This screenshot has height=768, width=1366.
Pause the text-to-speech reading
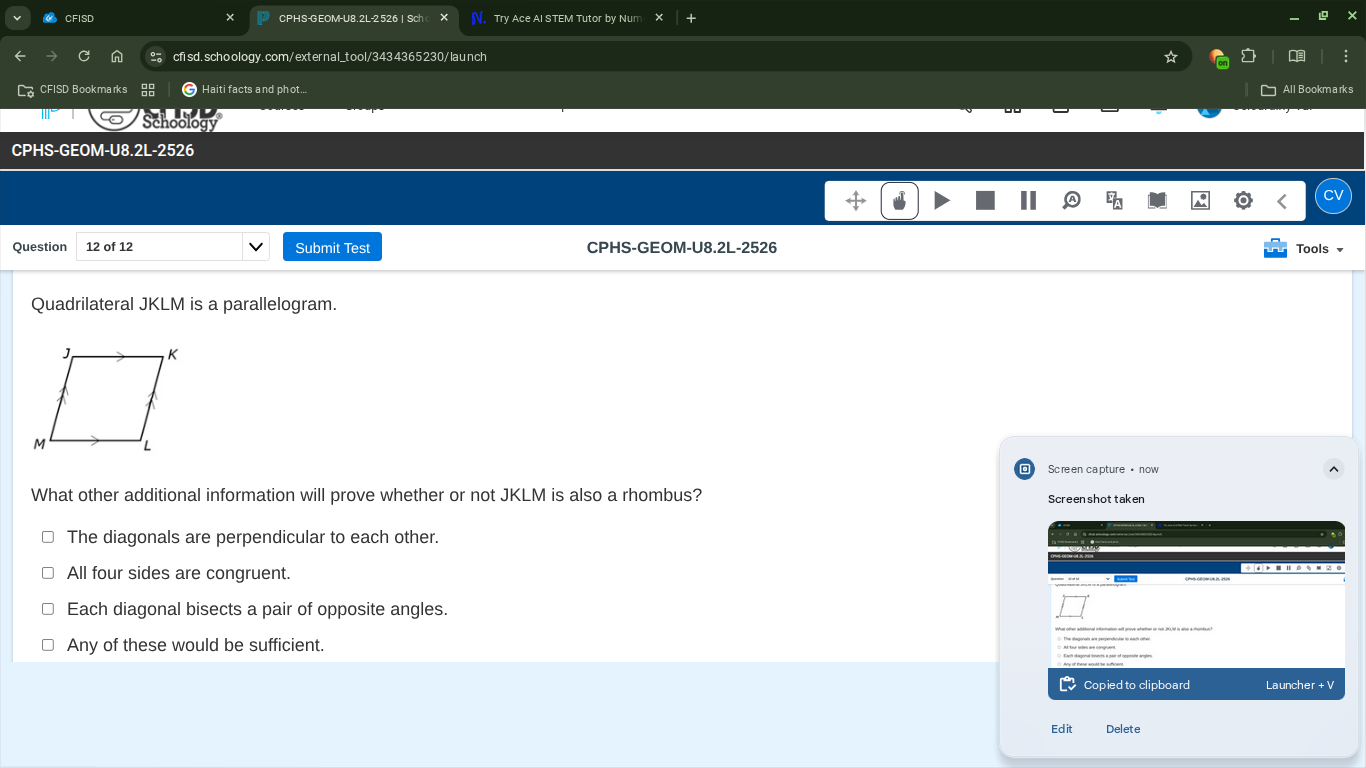tap(1028, 201)
